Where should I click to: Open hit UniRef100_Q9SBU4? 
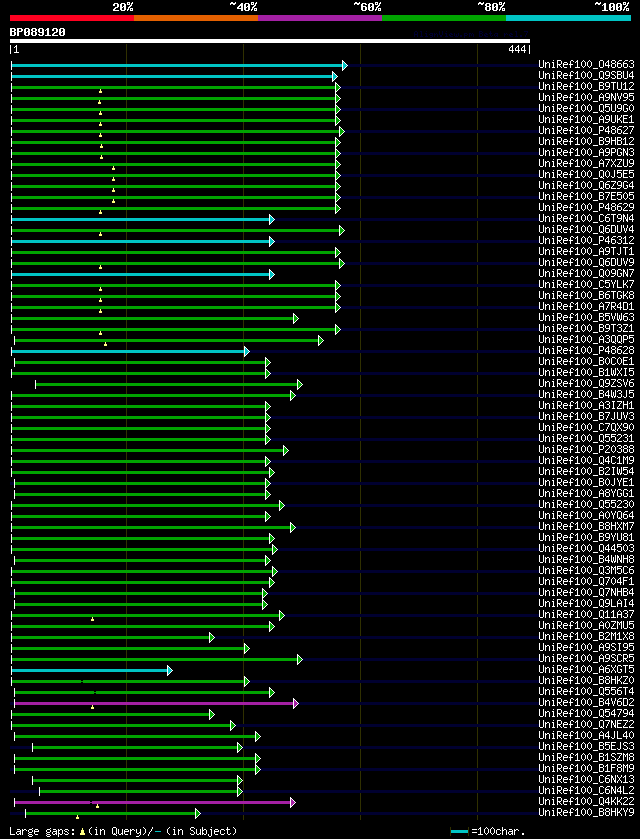[586, 76]
